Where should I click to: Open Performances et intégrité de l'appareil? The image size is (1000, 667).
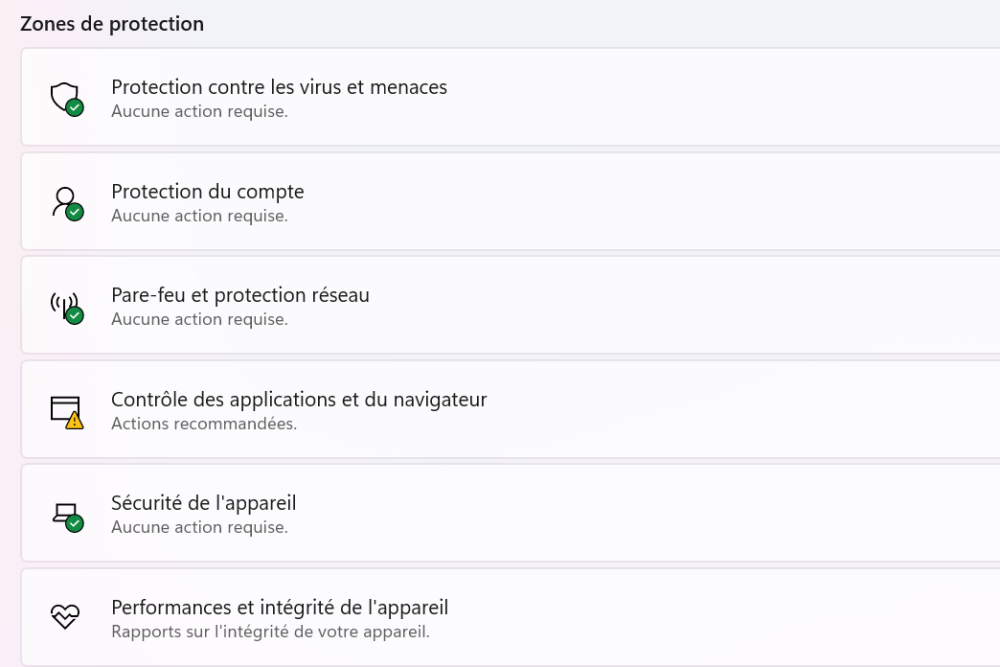pyautogui.click(x=279, y=607)
